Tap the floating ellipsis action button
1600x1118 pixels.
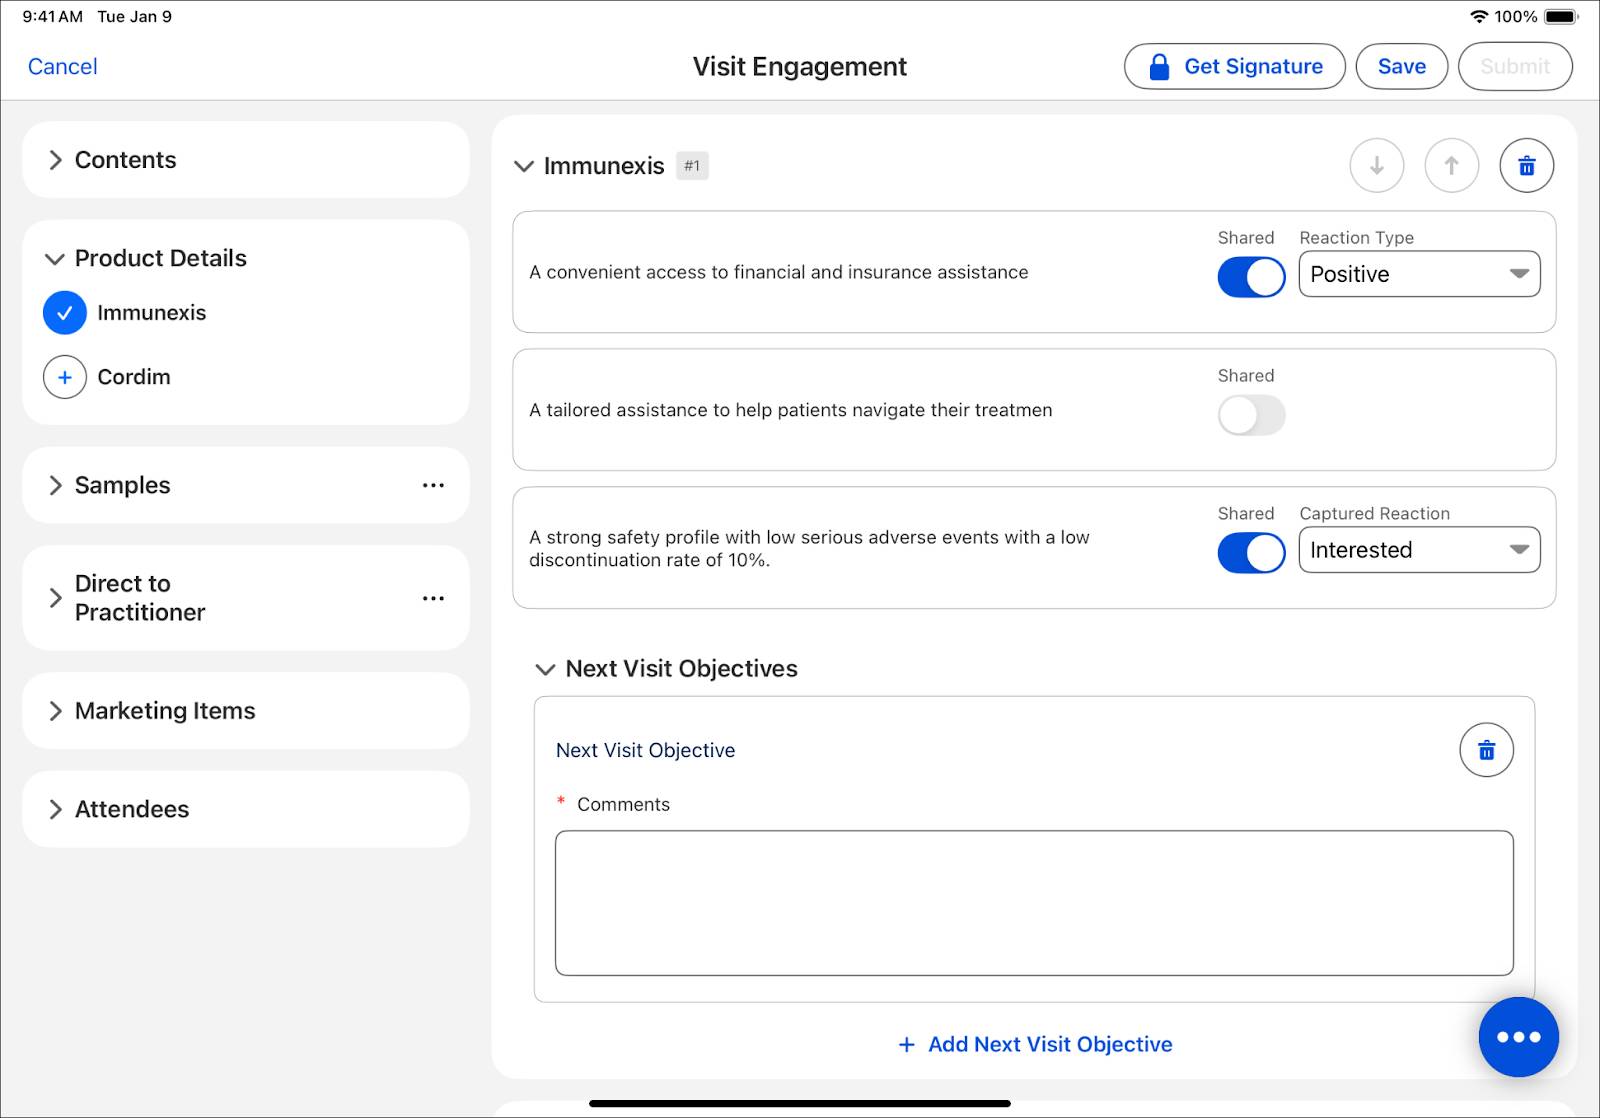(x=1518, y=1037)
